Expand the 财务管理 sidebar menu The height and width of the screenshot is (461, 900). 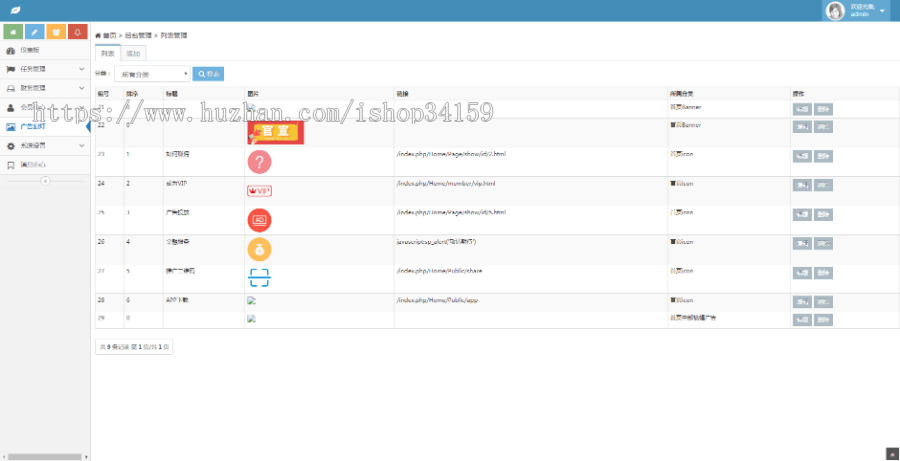point(45,88)
